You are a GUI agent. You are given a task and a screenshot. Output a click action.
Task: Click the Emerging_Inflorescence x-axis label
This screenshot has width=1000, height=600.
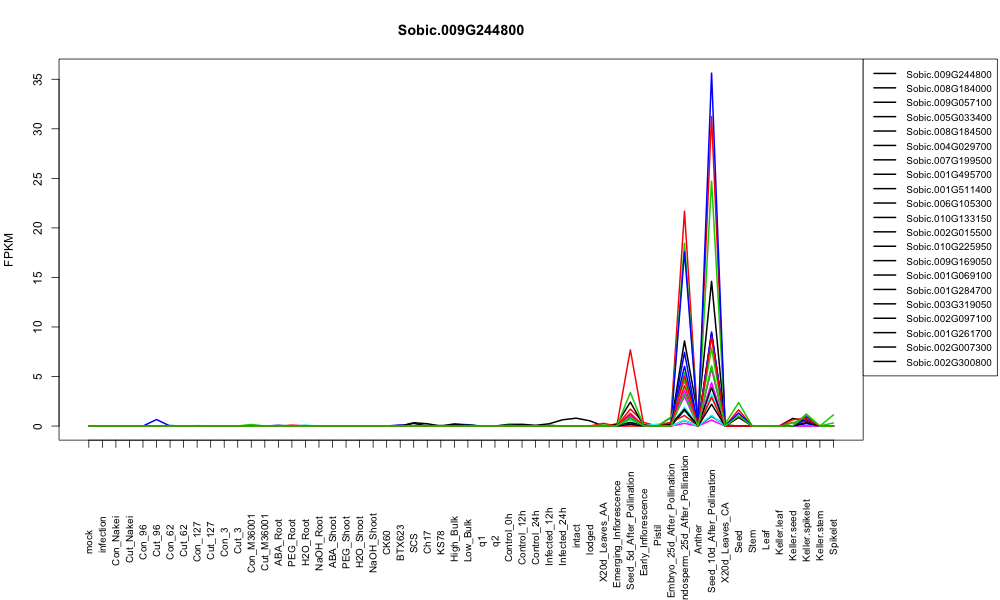pyautogui.click(x=617, y=525)
